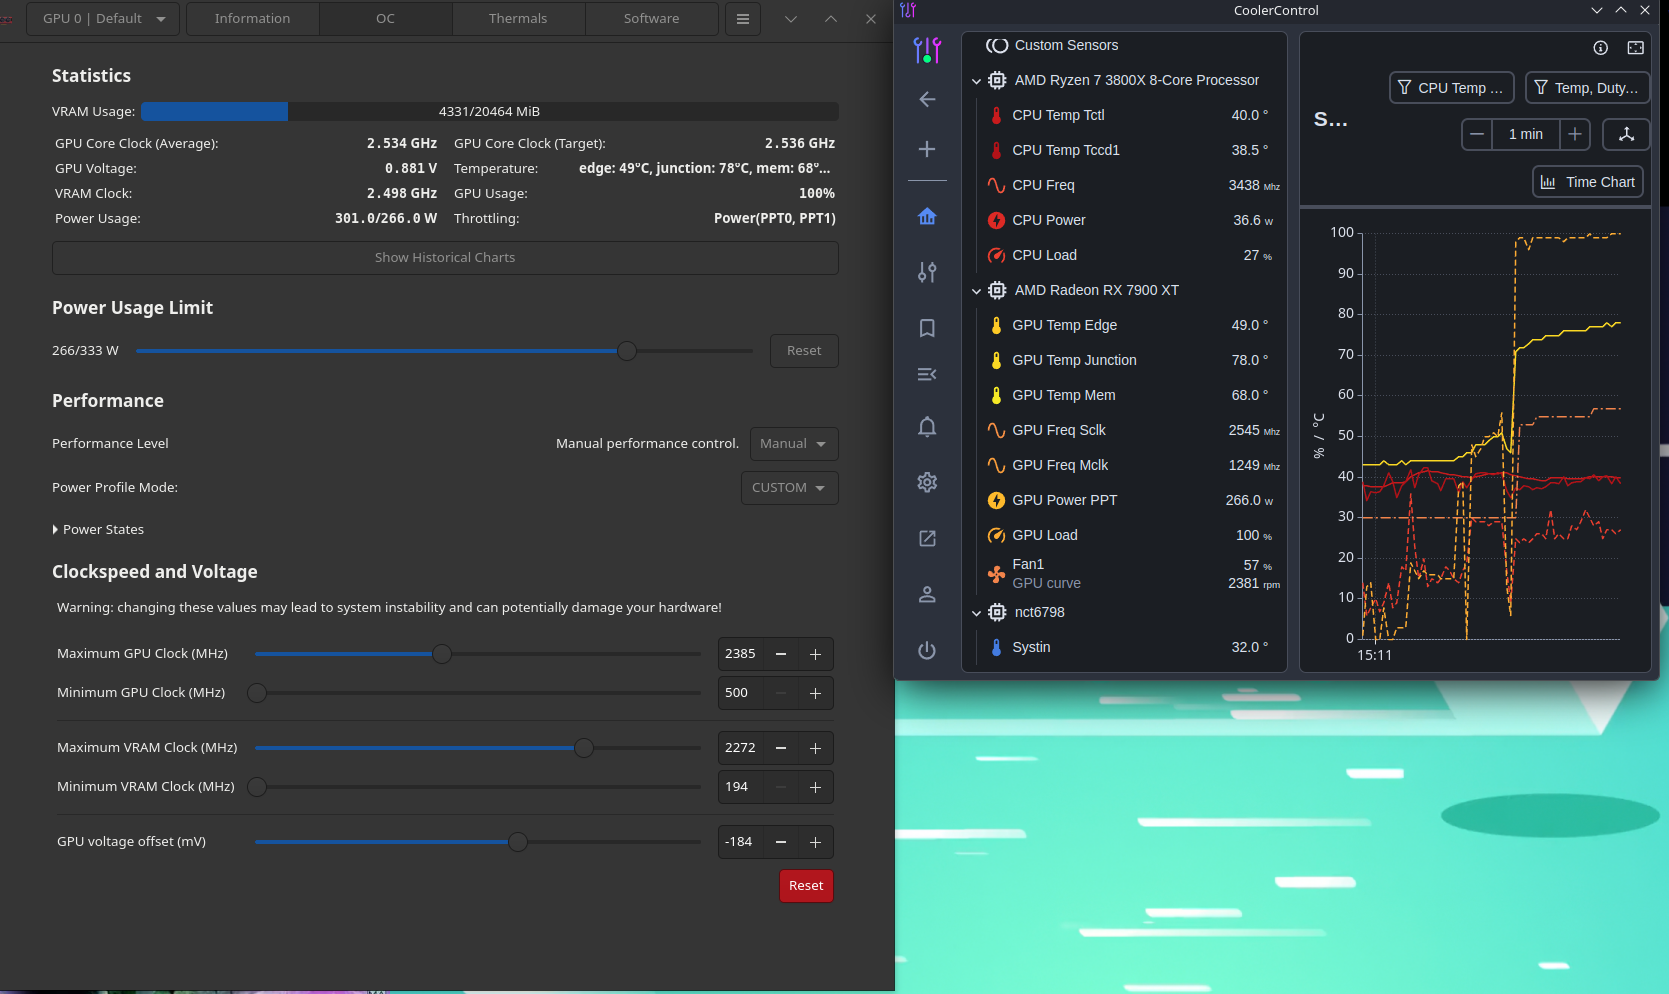The height and width of the screenshot is (994, 1669).
Task: Switch to the Thermals tab
Action: (x=518, y=18)
